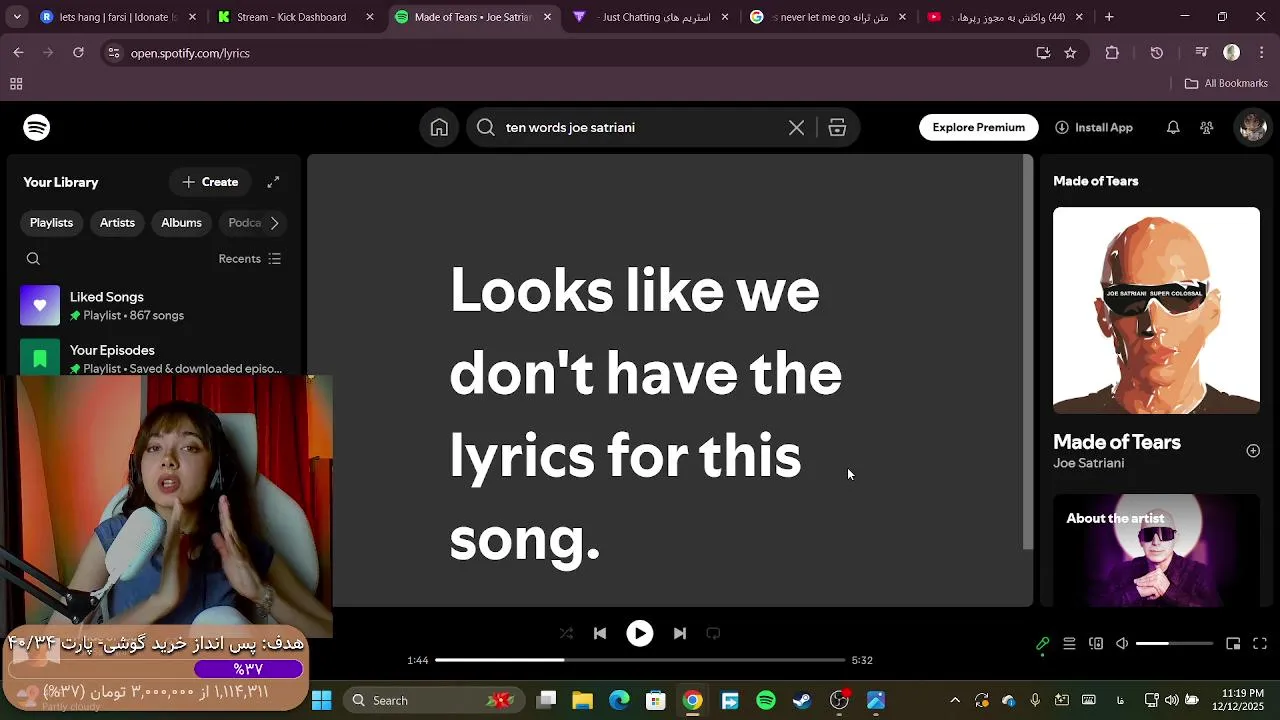Show more library filters with chevron arrow
The width and height of the screenshot is (1280, 720).
pyautogui.click(x=274, y=223)
